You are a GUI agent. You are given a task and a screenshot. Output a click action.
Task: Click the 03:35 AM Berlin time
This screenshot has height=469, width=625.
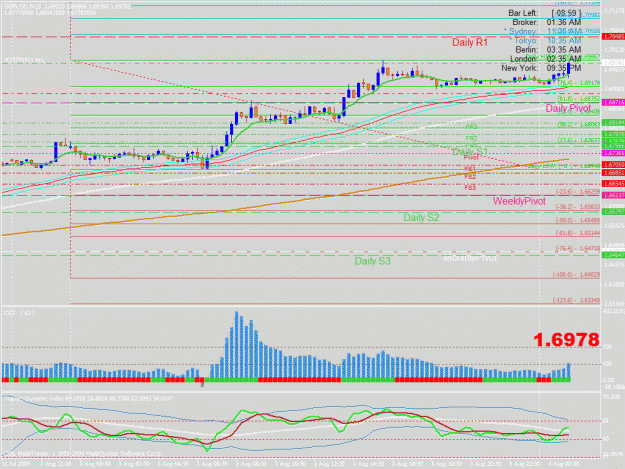(564, 50)
